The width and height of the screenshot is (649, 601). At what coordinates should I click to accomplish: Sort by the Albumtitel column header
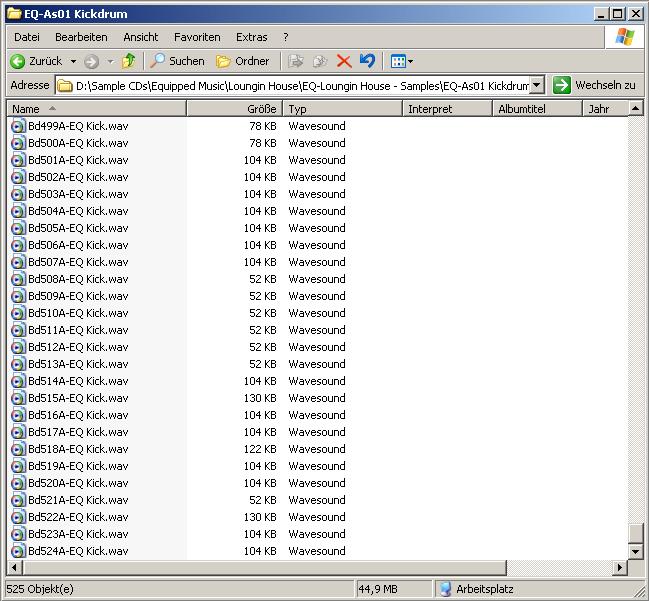[537, 109]
